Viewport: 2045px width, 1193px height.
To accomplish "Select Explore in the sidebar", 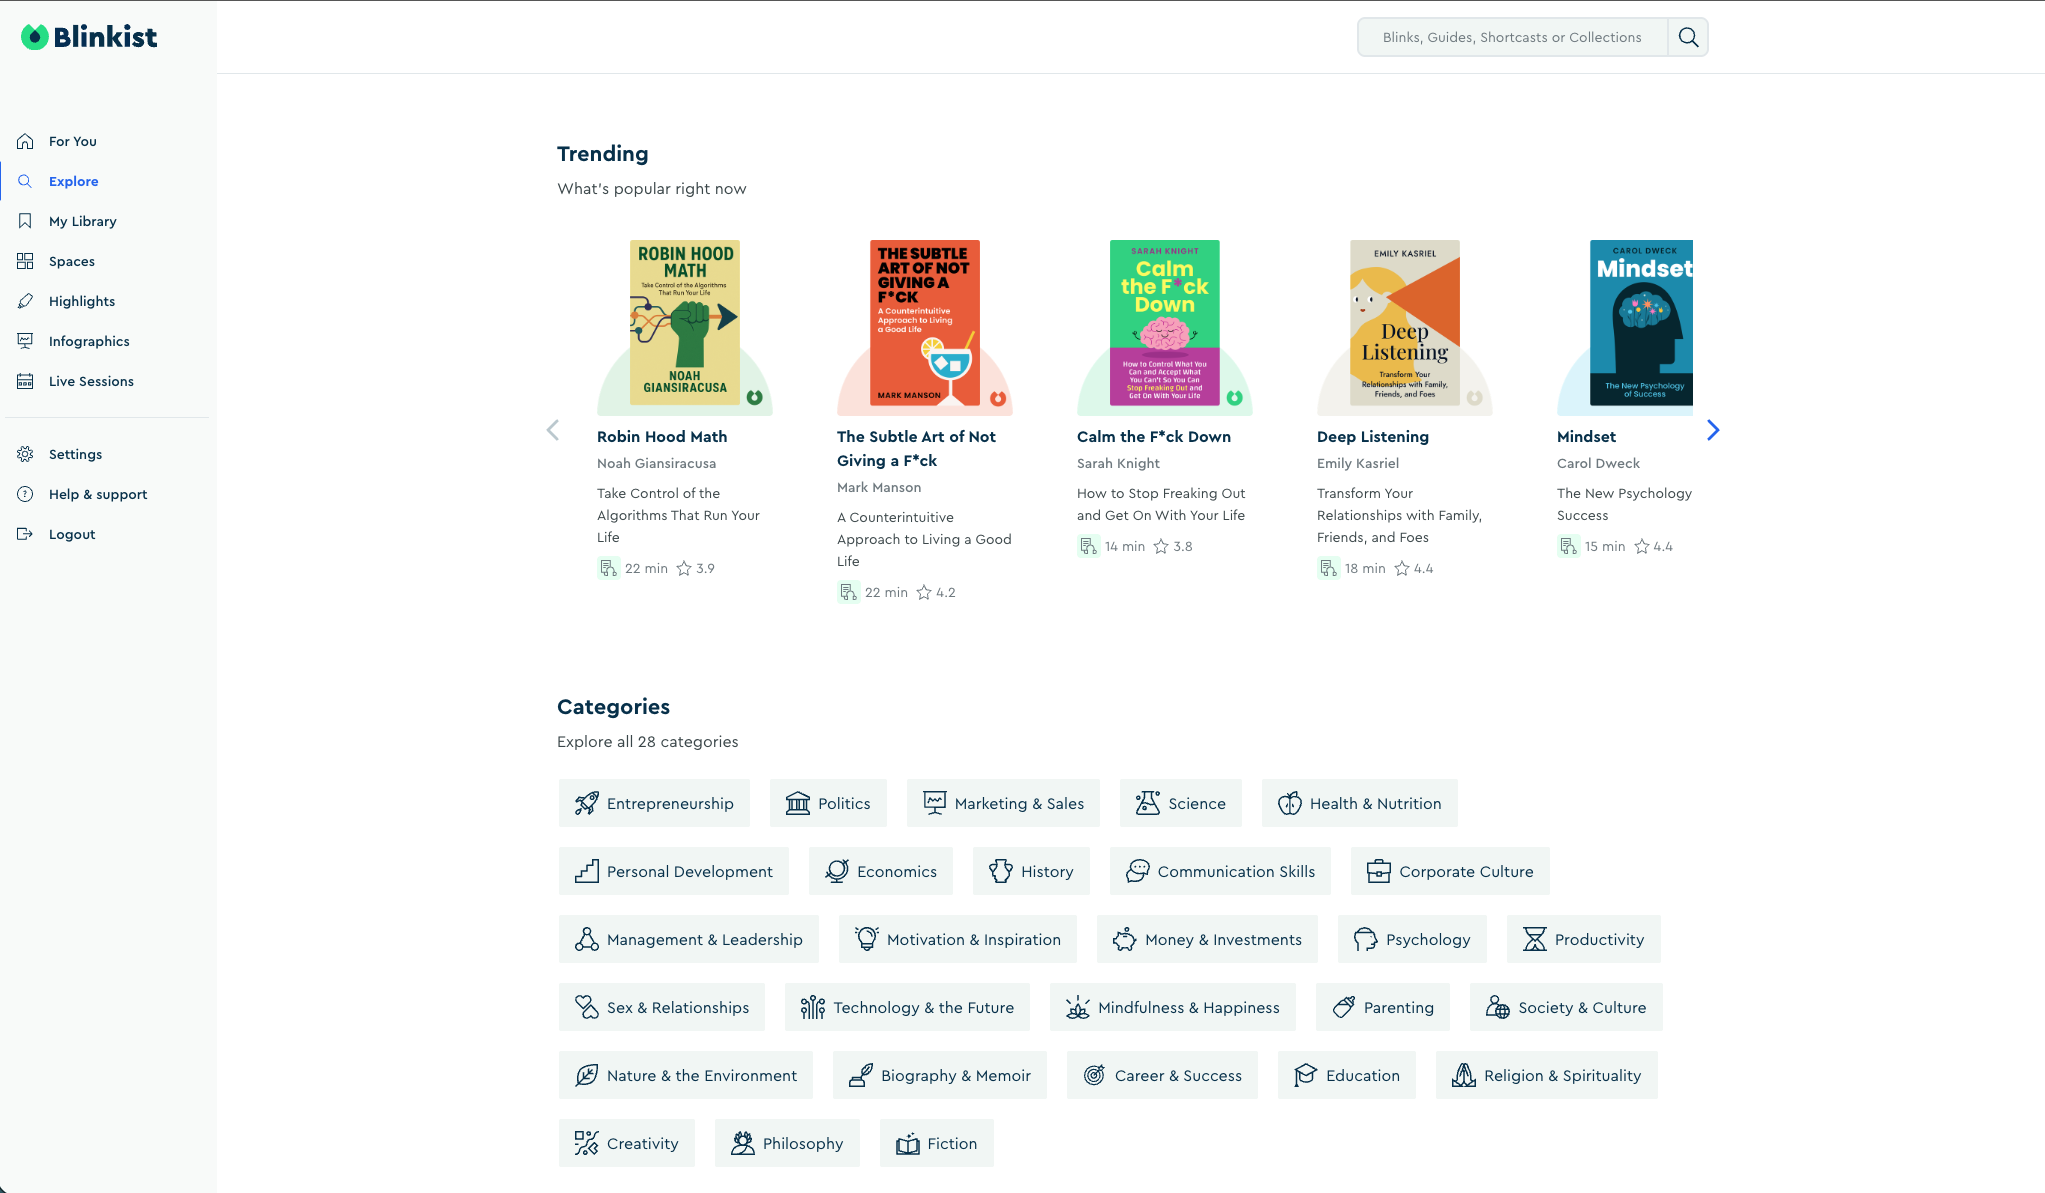I will [x=73, y=181].
